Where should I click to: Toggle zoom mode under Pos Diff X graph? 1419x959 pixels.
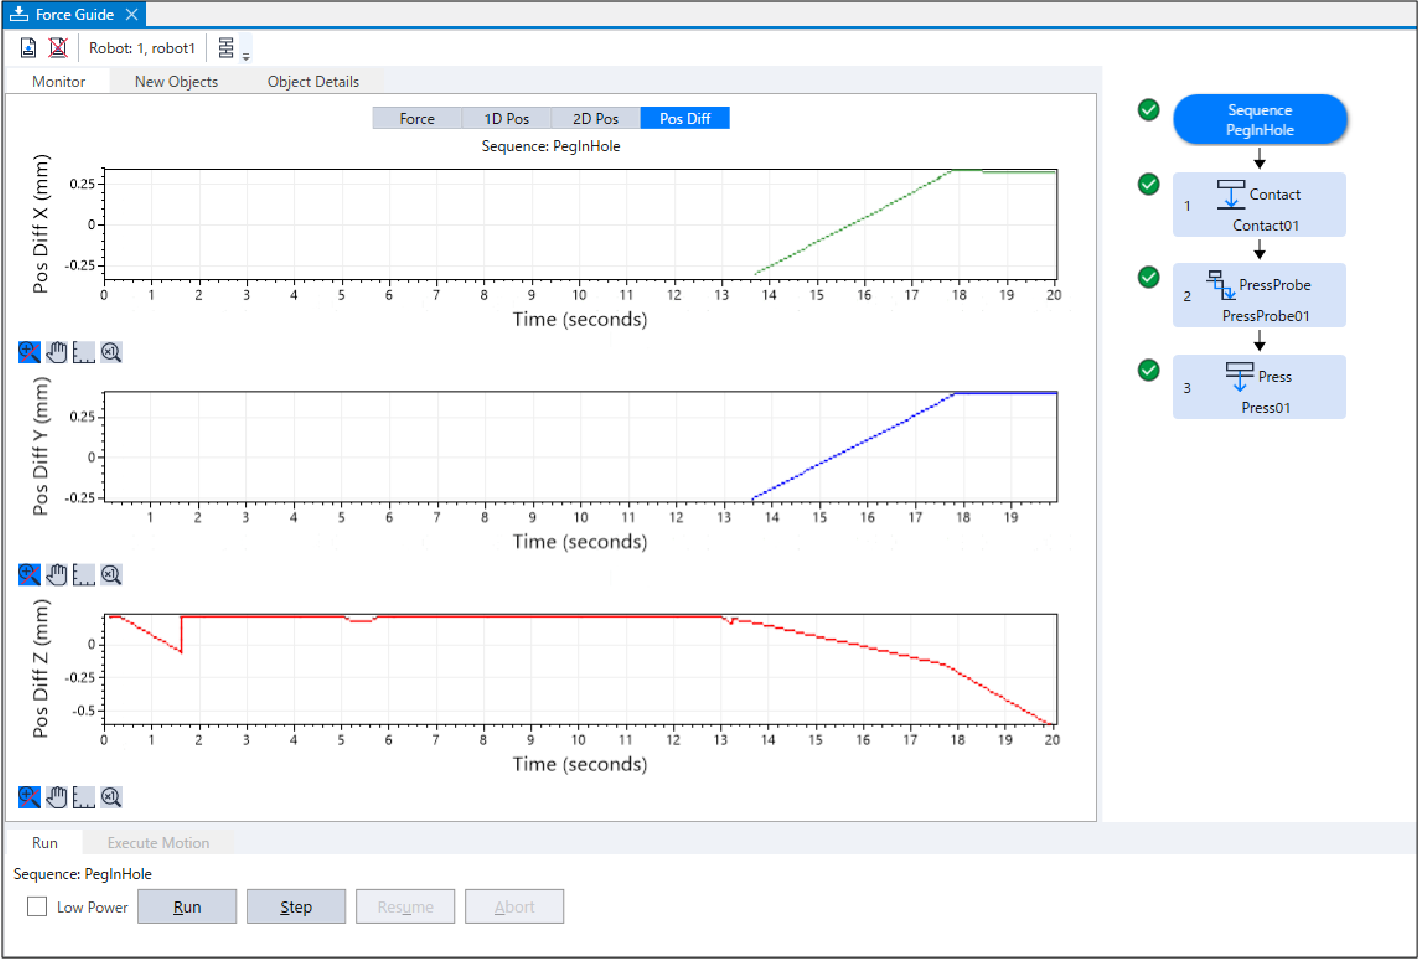point(29,352)
